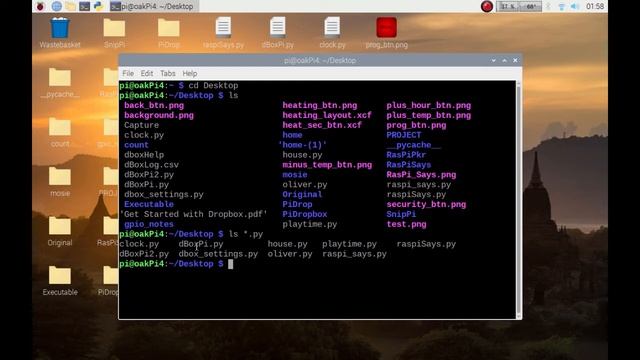This screenshot has height=360, width=640.
Task: Select the __pycache__ folder on desktop
Action: click(x=60, y=83)
